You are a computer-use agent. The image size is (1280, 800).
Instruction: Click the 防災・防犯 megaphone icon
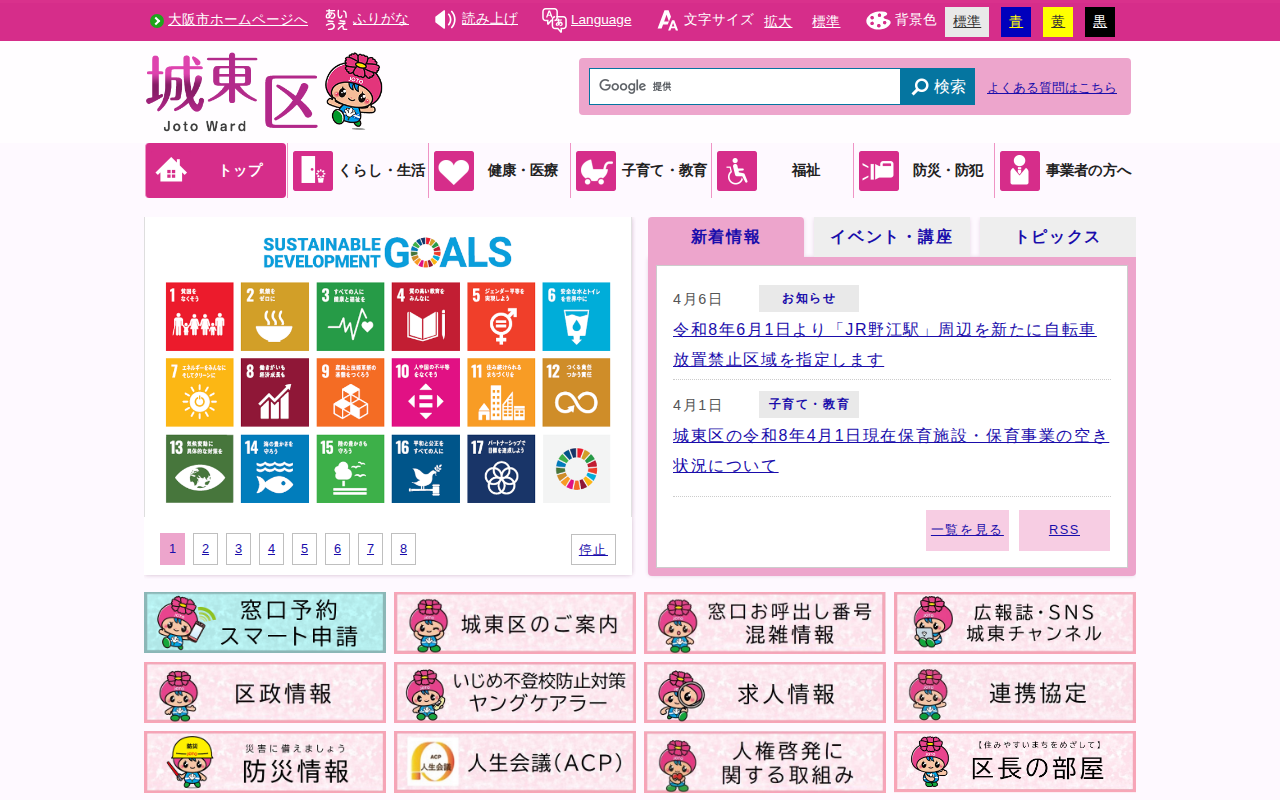tap(879, 171)
